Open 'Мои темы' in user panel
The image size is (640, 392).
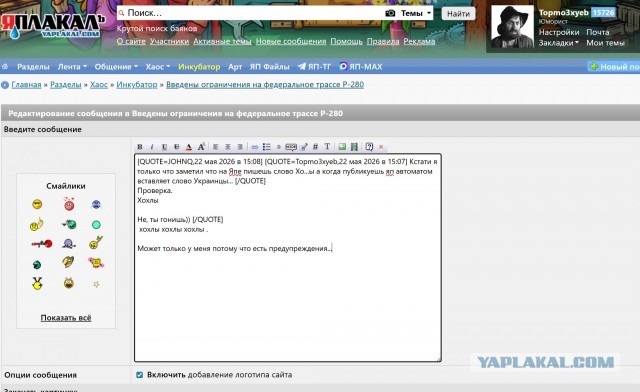[x=605, y=43]
